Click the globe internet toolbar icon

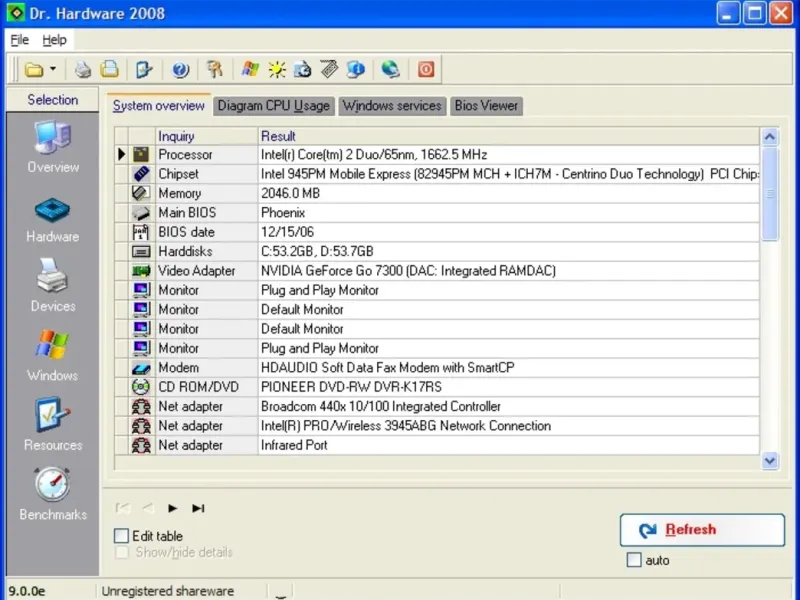click(x=390, y=69)
